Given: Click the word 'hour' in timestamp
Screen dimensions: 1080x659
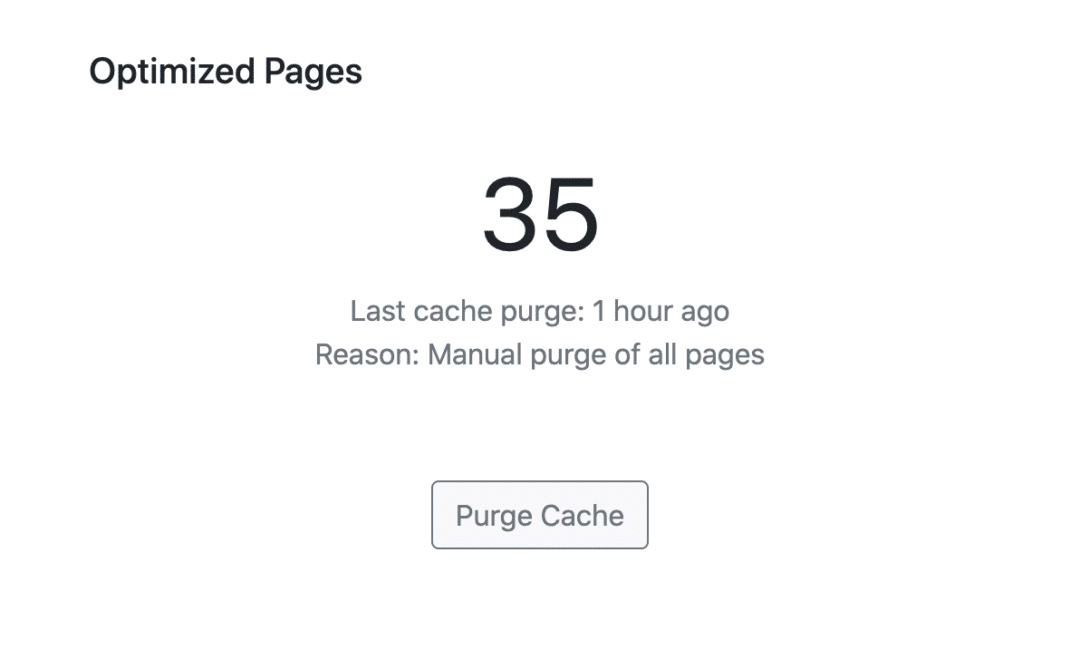Looking at the screenshot, I should click(x=644, y=311).
